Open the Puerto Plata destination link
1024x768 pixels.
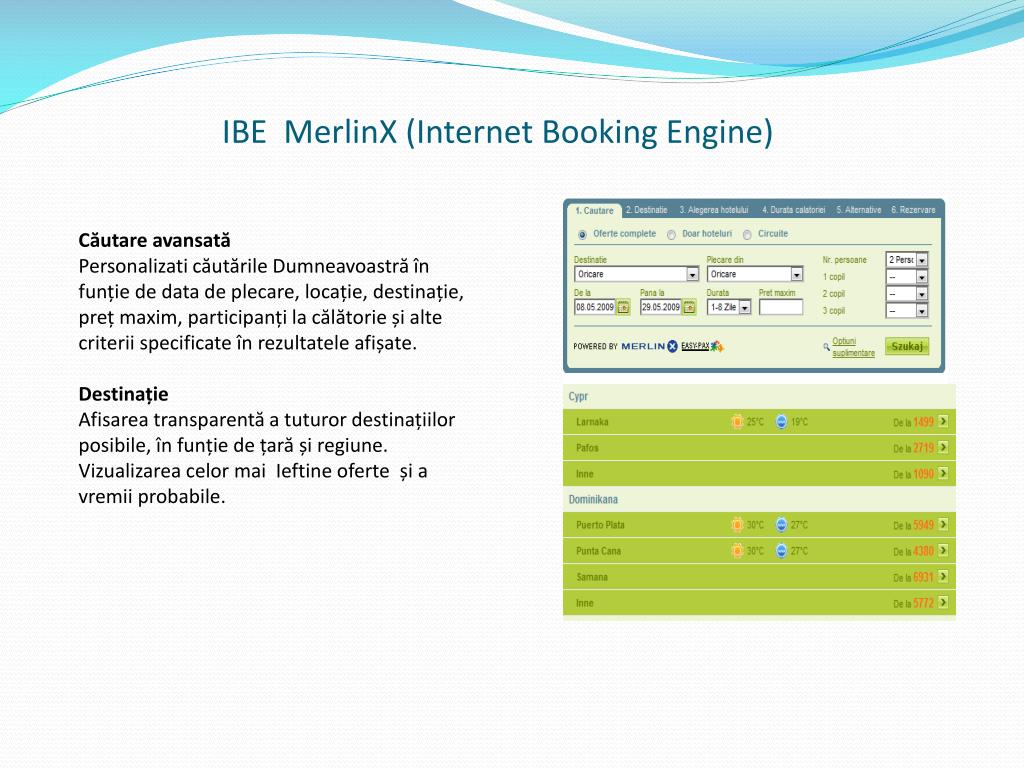click(x=600, y=525)
